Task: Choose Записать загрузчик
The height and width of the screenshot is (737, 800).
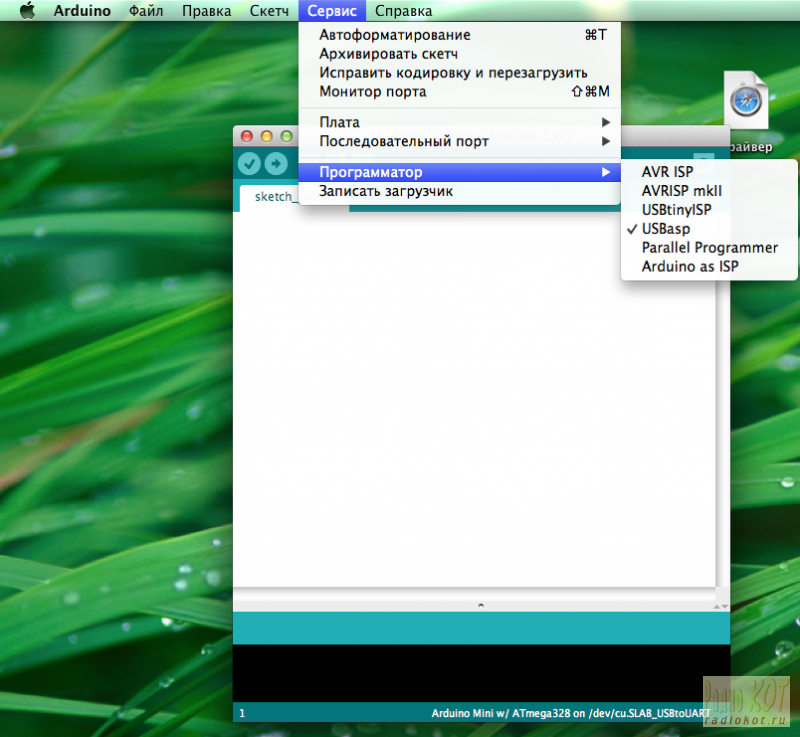Action: click(x=460, y=191)
